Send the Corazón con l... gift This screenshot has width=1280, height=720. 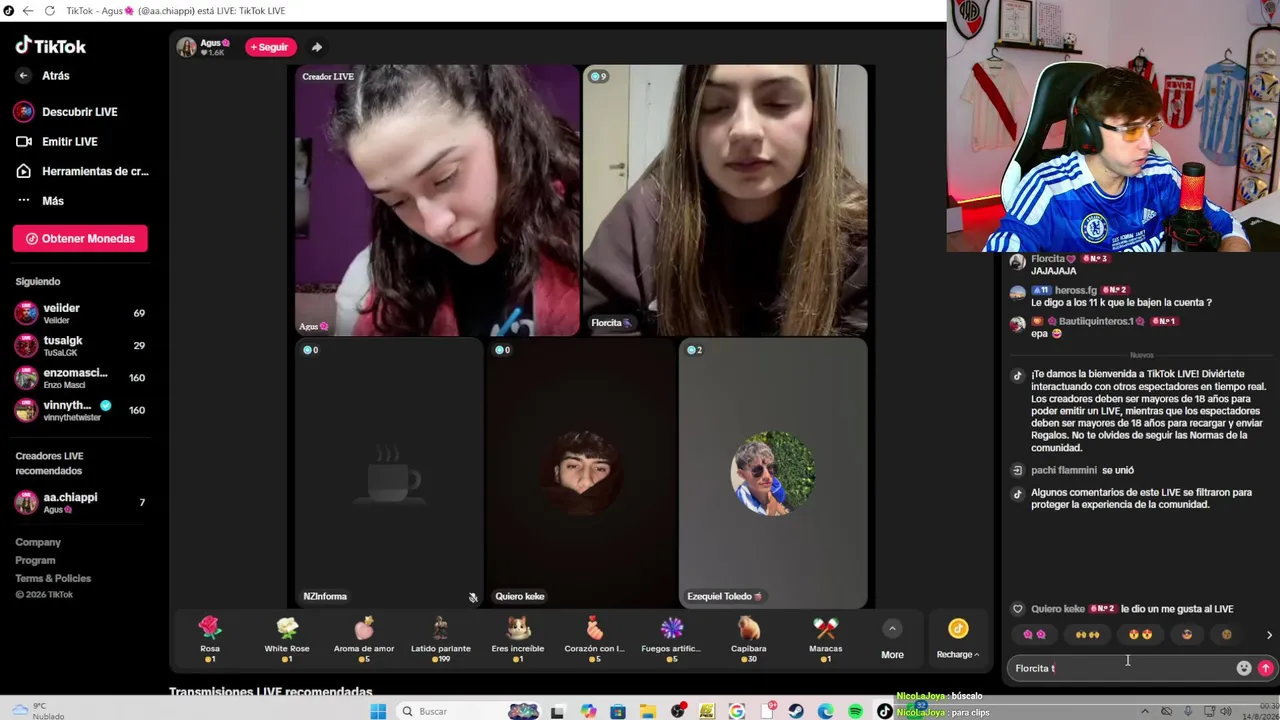point(595,639)
